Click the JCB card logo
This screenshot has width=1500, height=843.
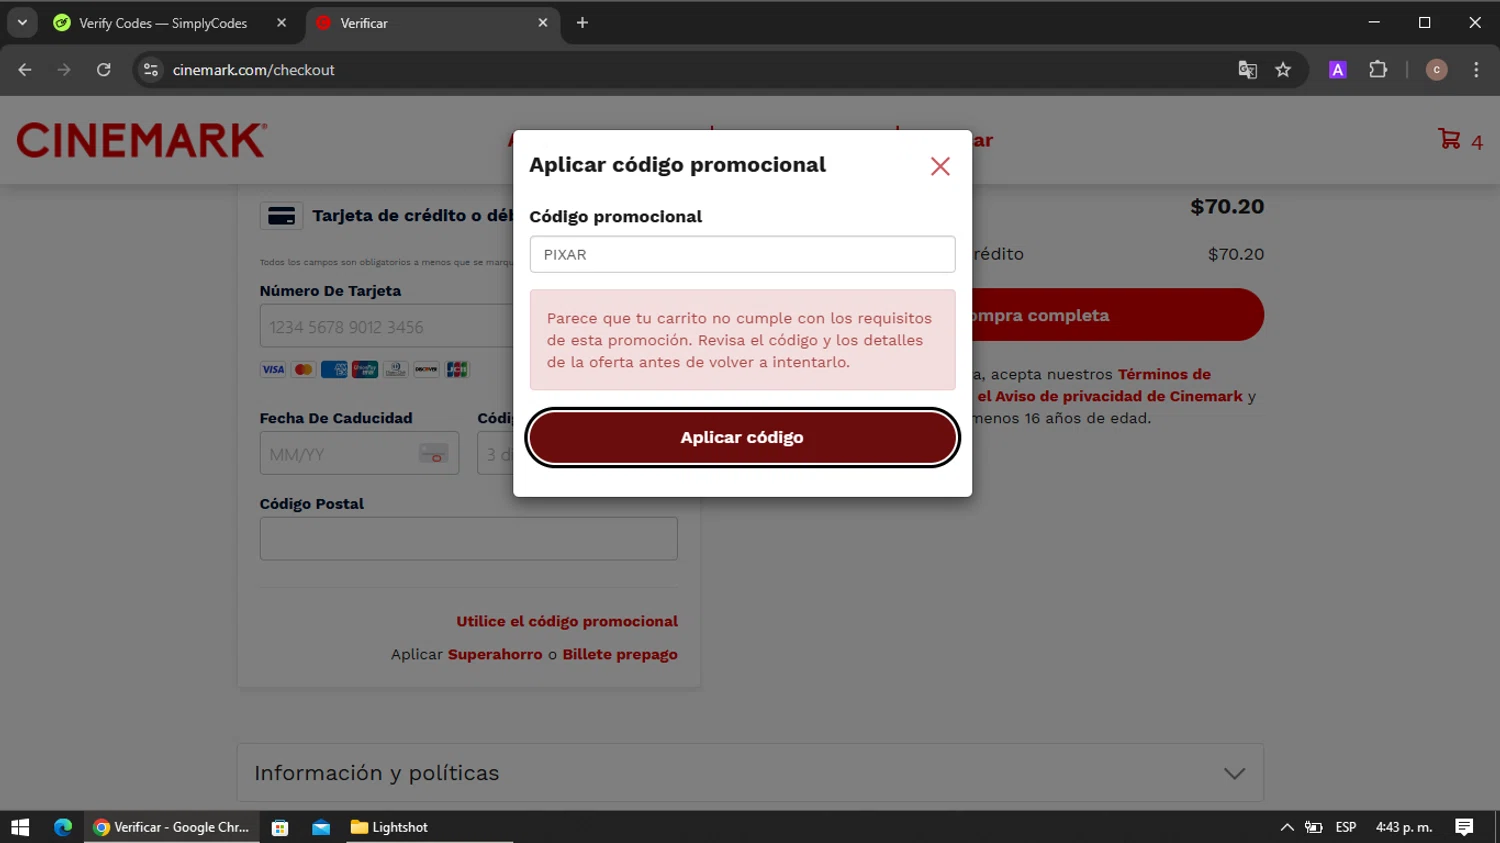457,369
